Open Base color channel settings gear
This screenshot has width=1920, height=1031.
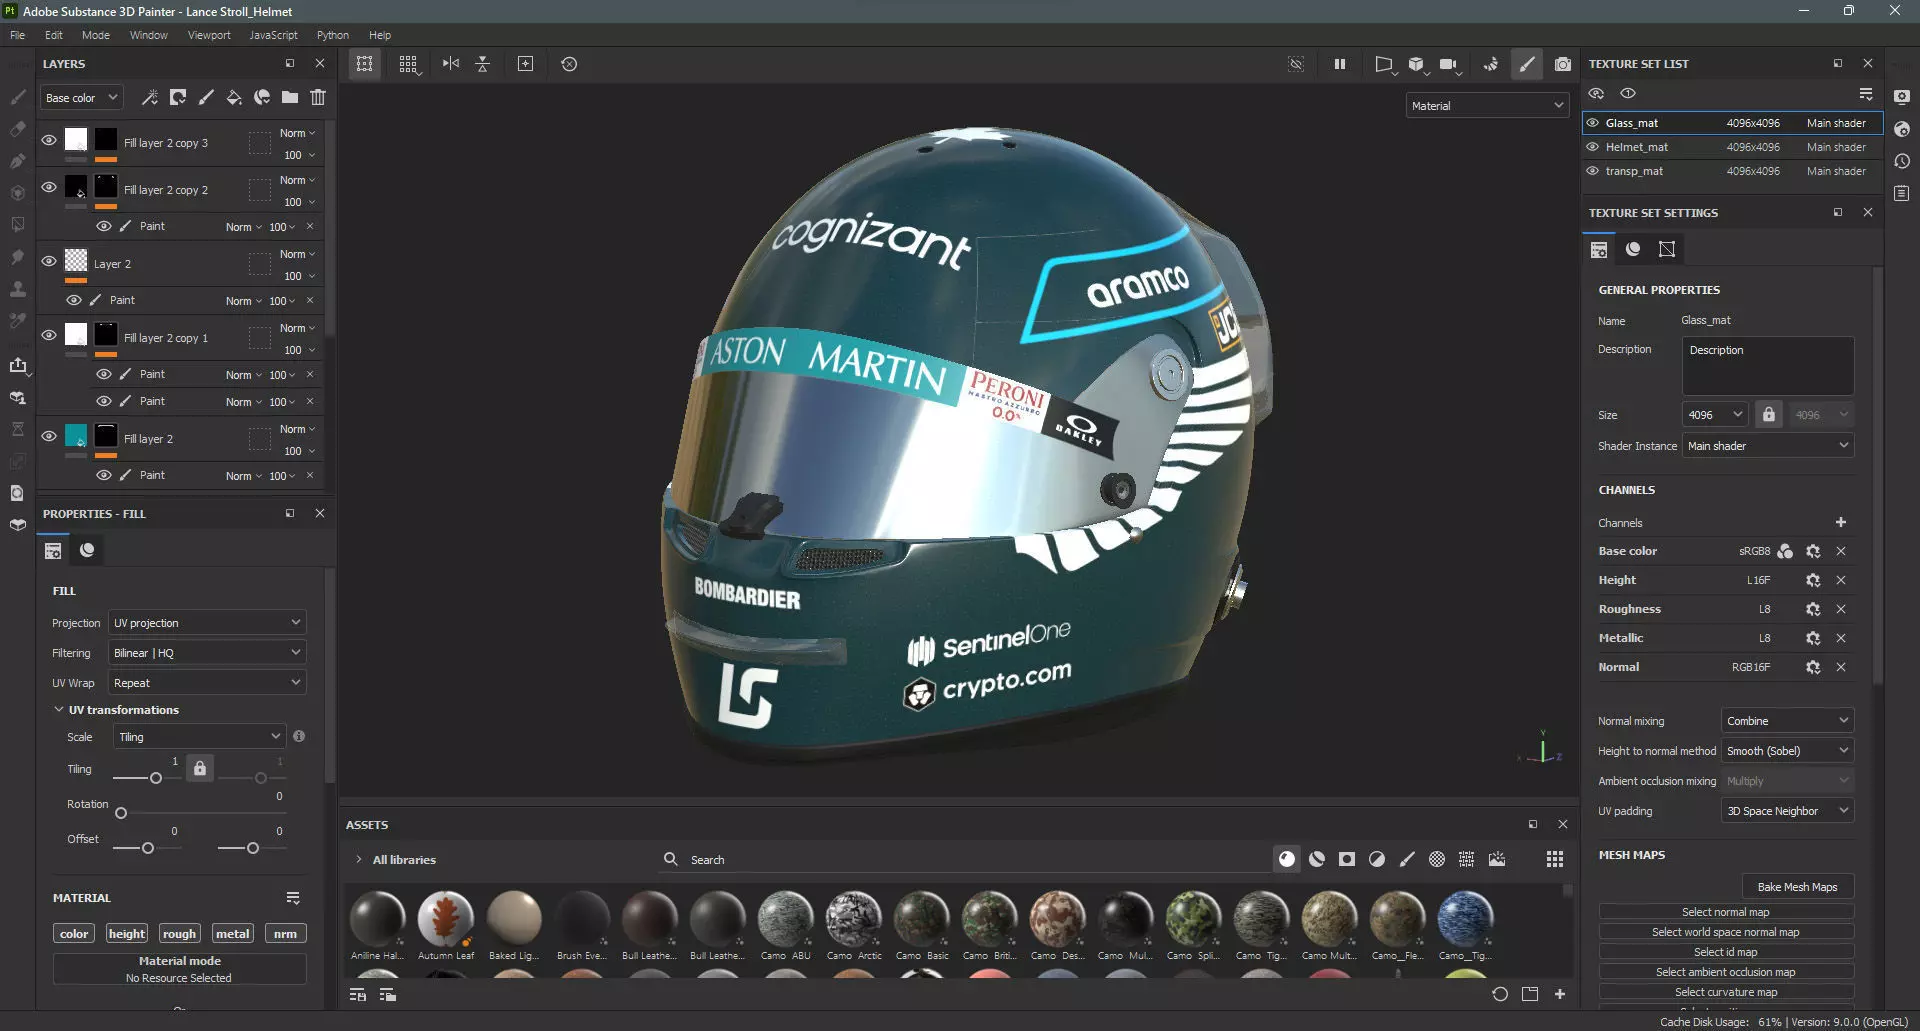pos(1813,551)
